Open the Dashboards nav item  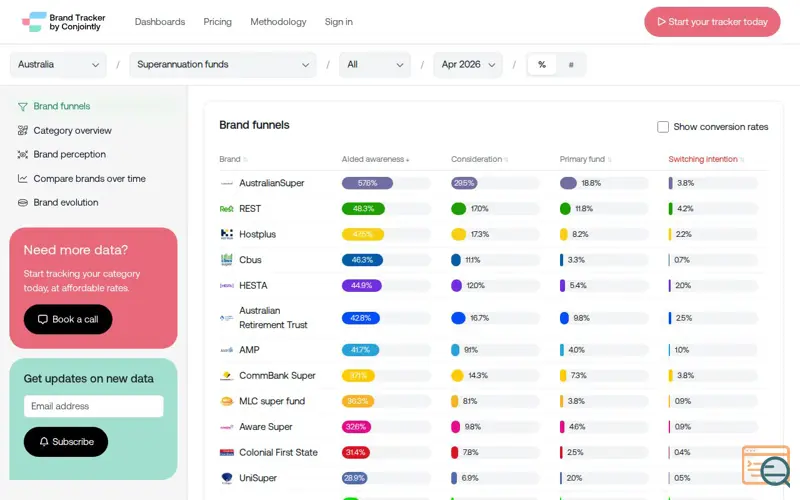point(160,22)
